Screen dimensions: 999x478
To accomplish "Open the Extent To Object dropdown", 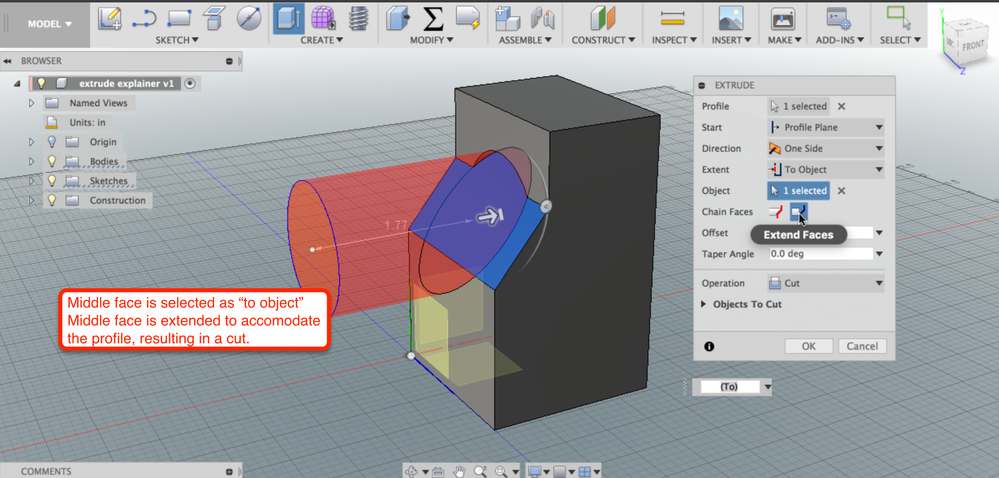I will (x=826, y=170).
